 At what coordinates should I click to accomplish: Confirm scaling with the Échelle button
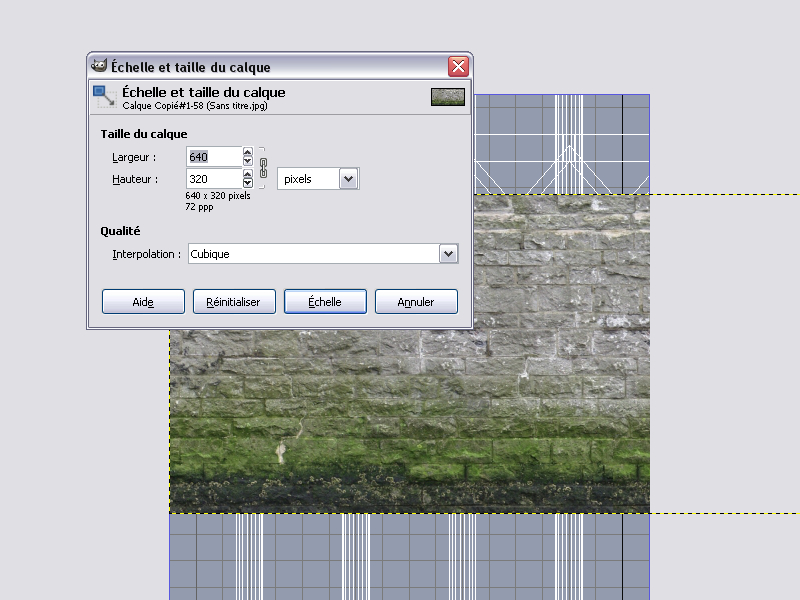pyautogui.click(x=325, y=302)
